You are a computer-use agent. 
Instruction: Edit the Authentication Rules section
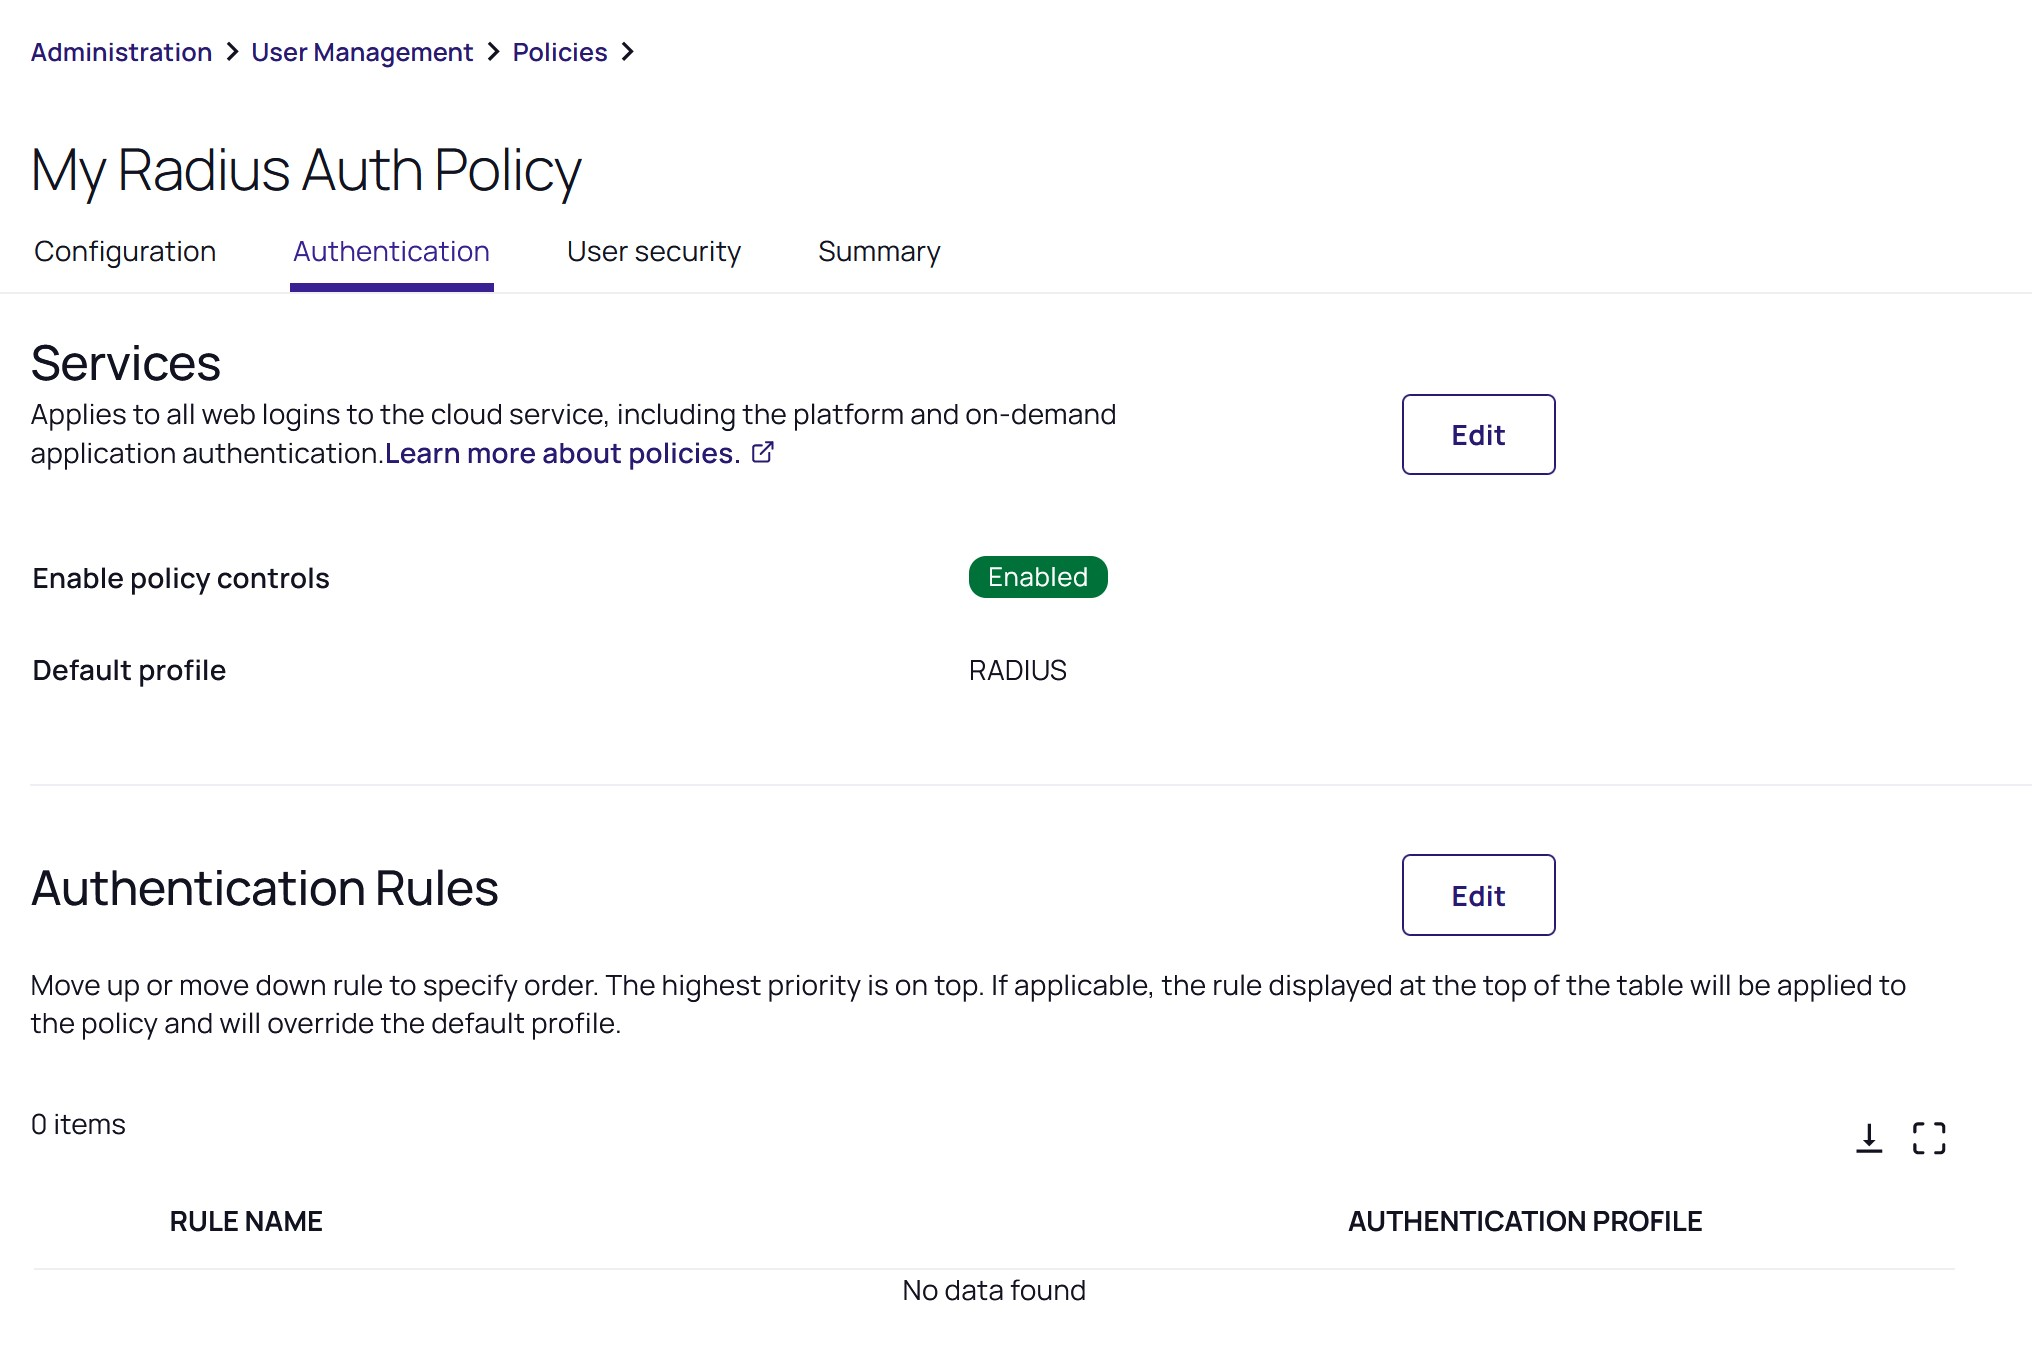click(x=1478, y=896)
